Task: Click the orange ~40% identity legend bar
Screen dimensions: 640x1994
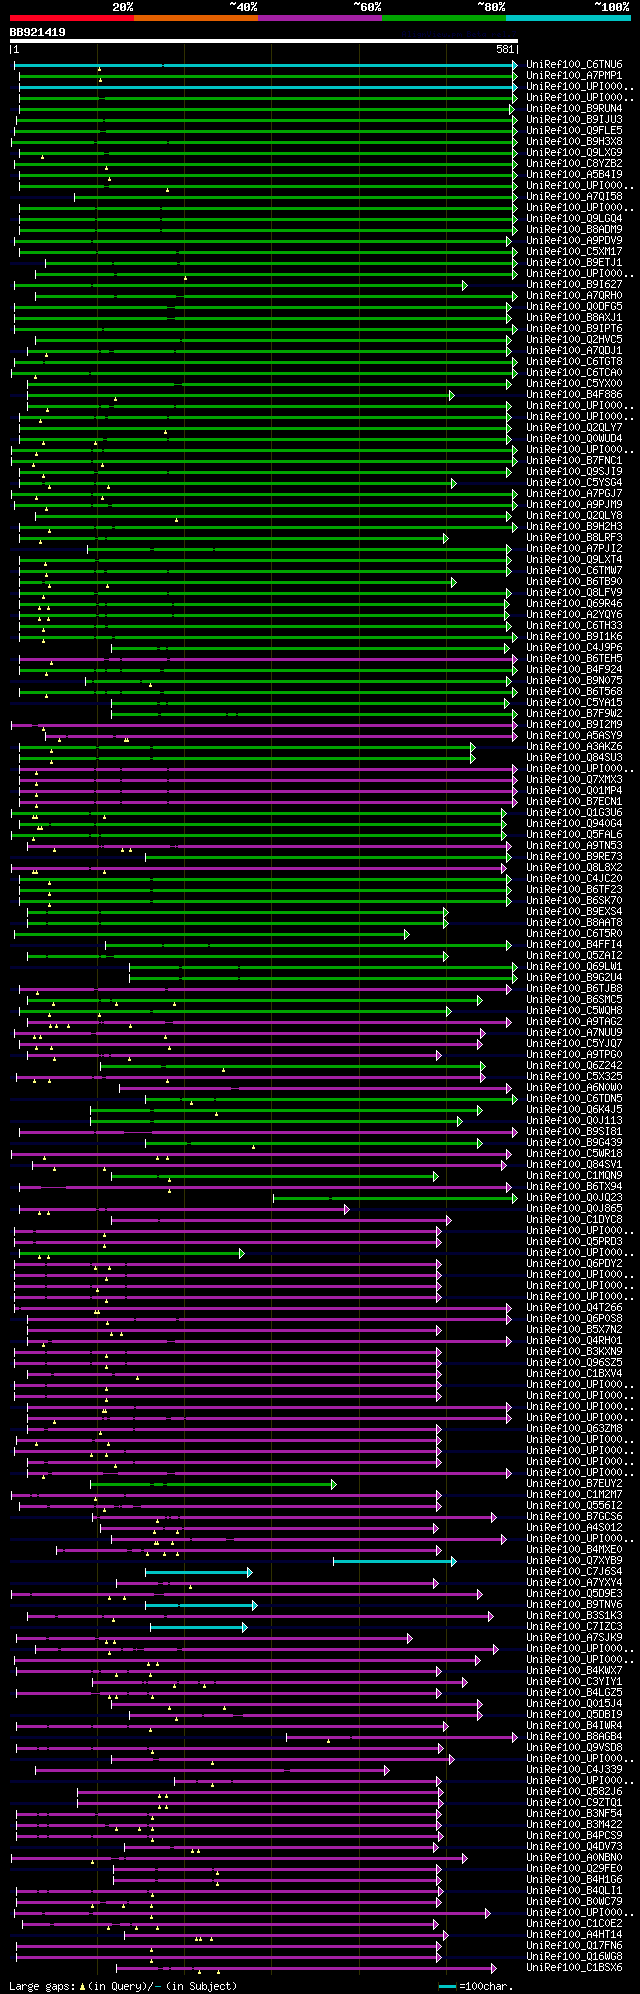Action: tap(196, 17)
